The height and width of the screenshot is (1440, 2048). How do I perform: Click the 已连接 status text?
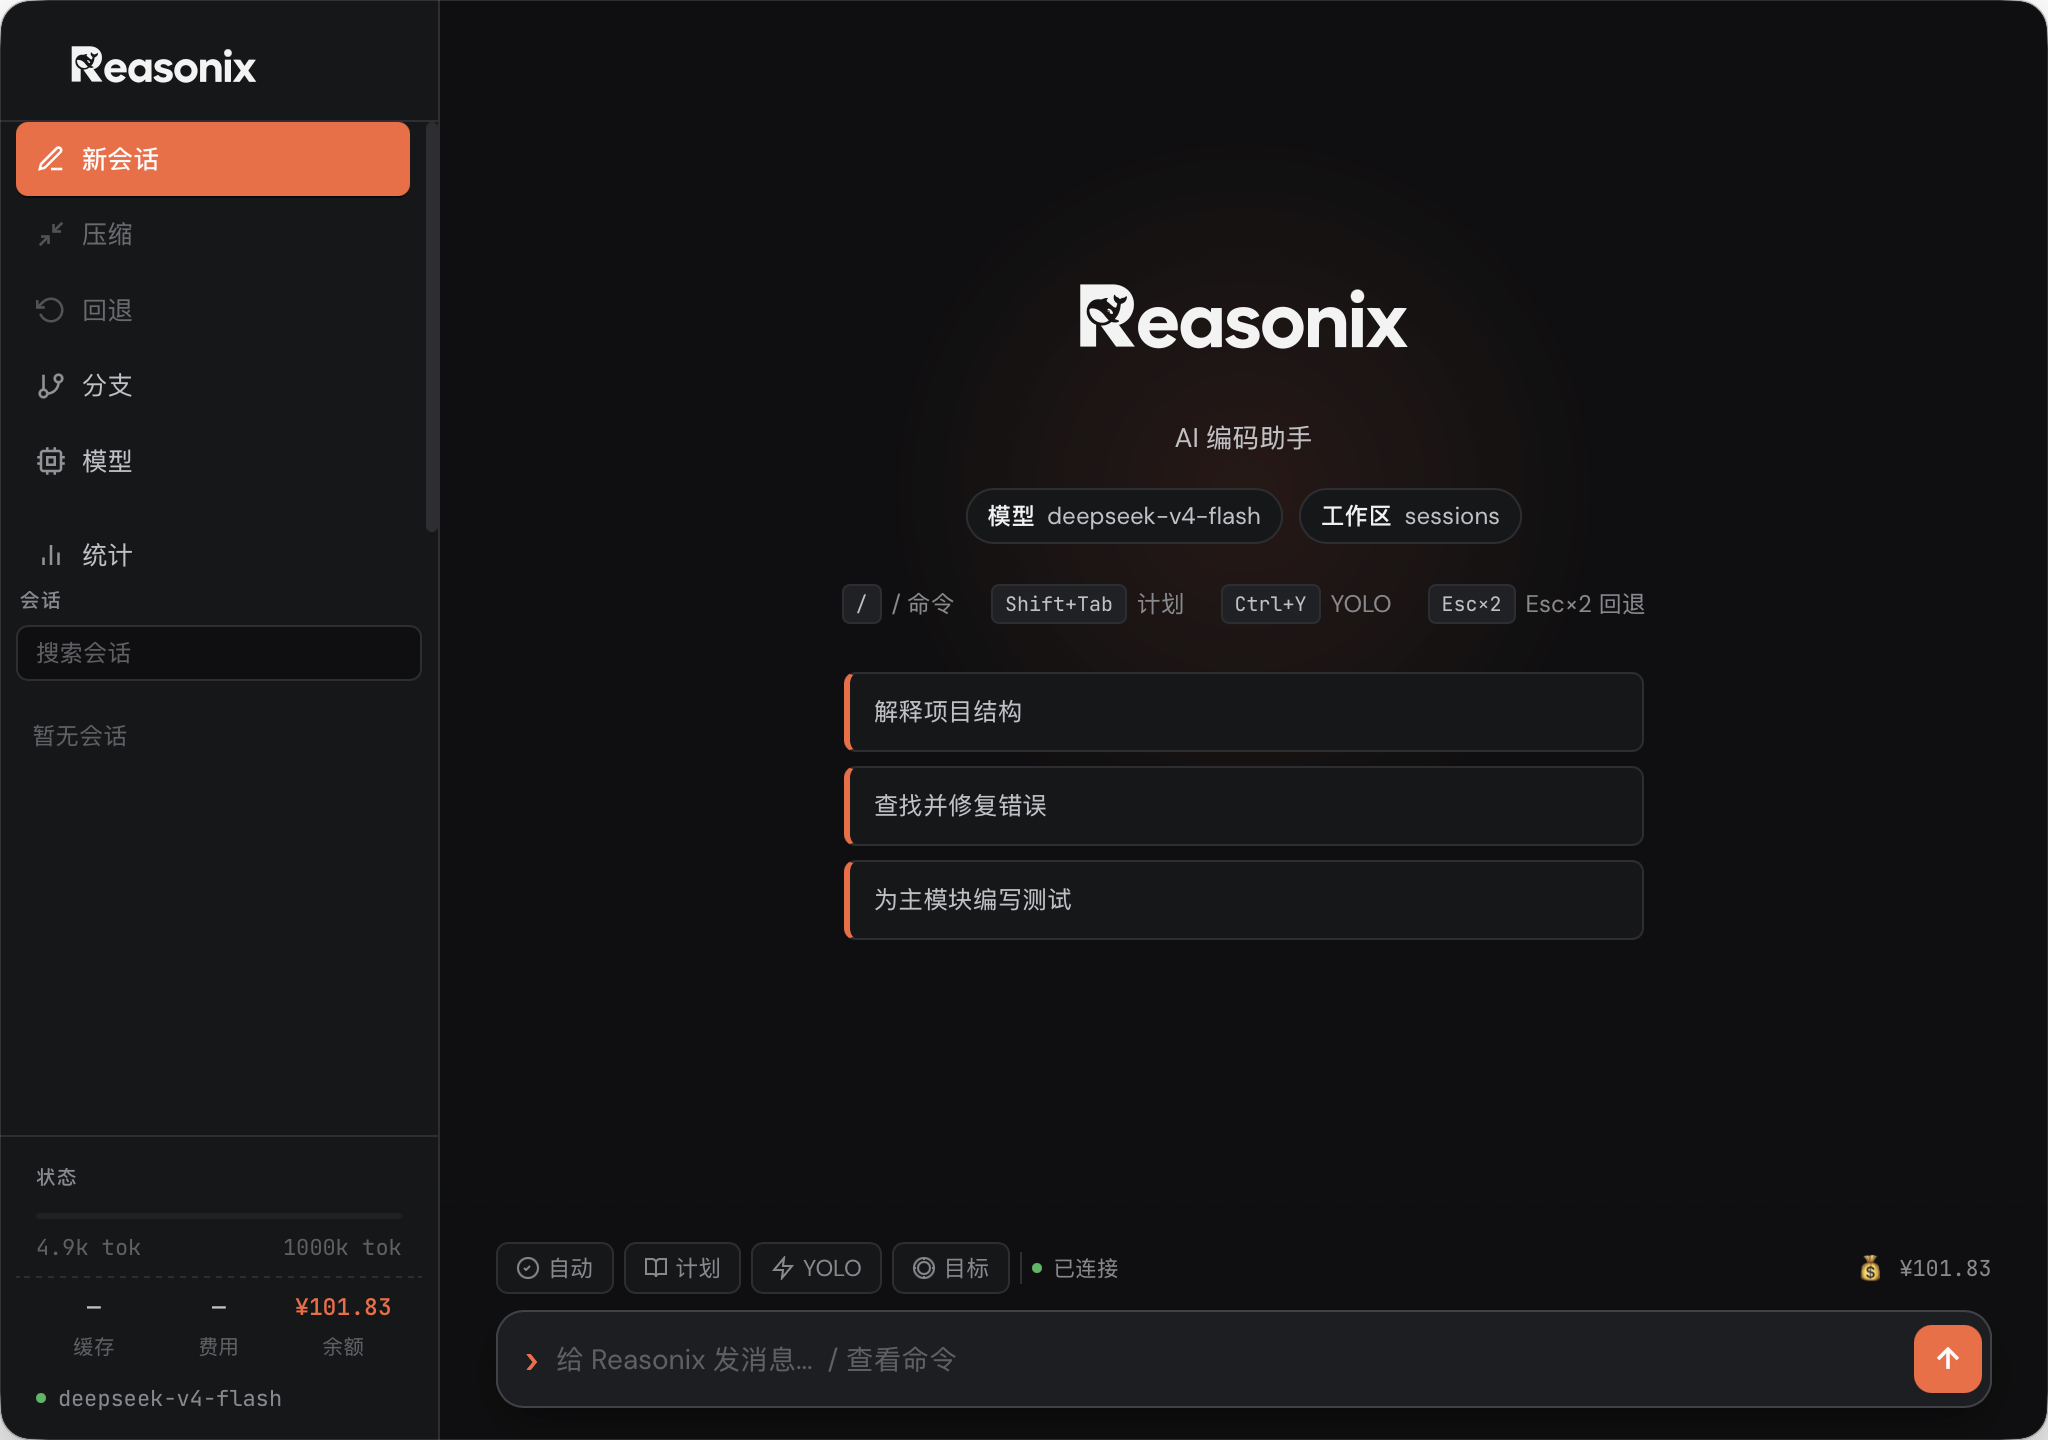(x=1086, y=1268)
